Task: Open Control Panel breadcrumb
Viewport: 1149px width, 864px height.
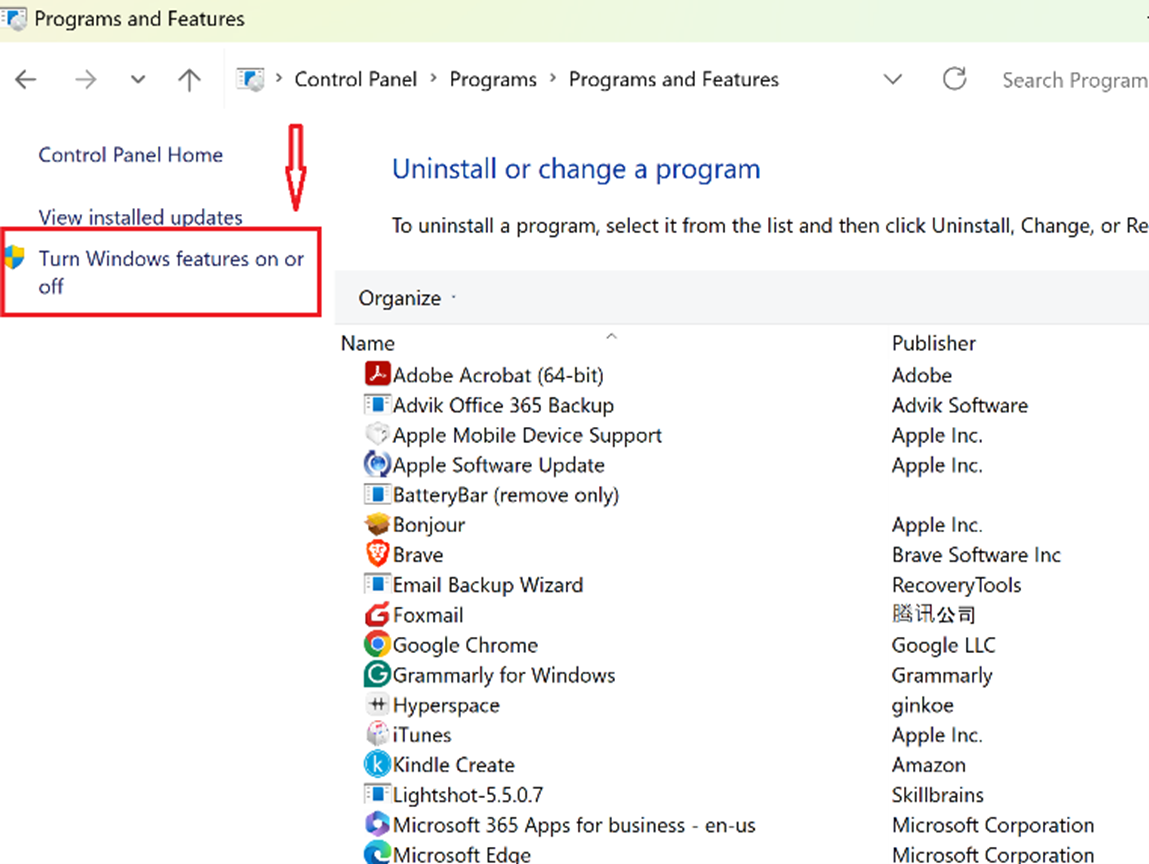Action: pos(355,79)
